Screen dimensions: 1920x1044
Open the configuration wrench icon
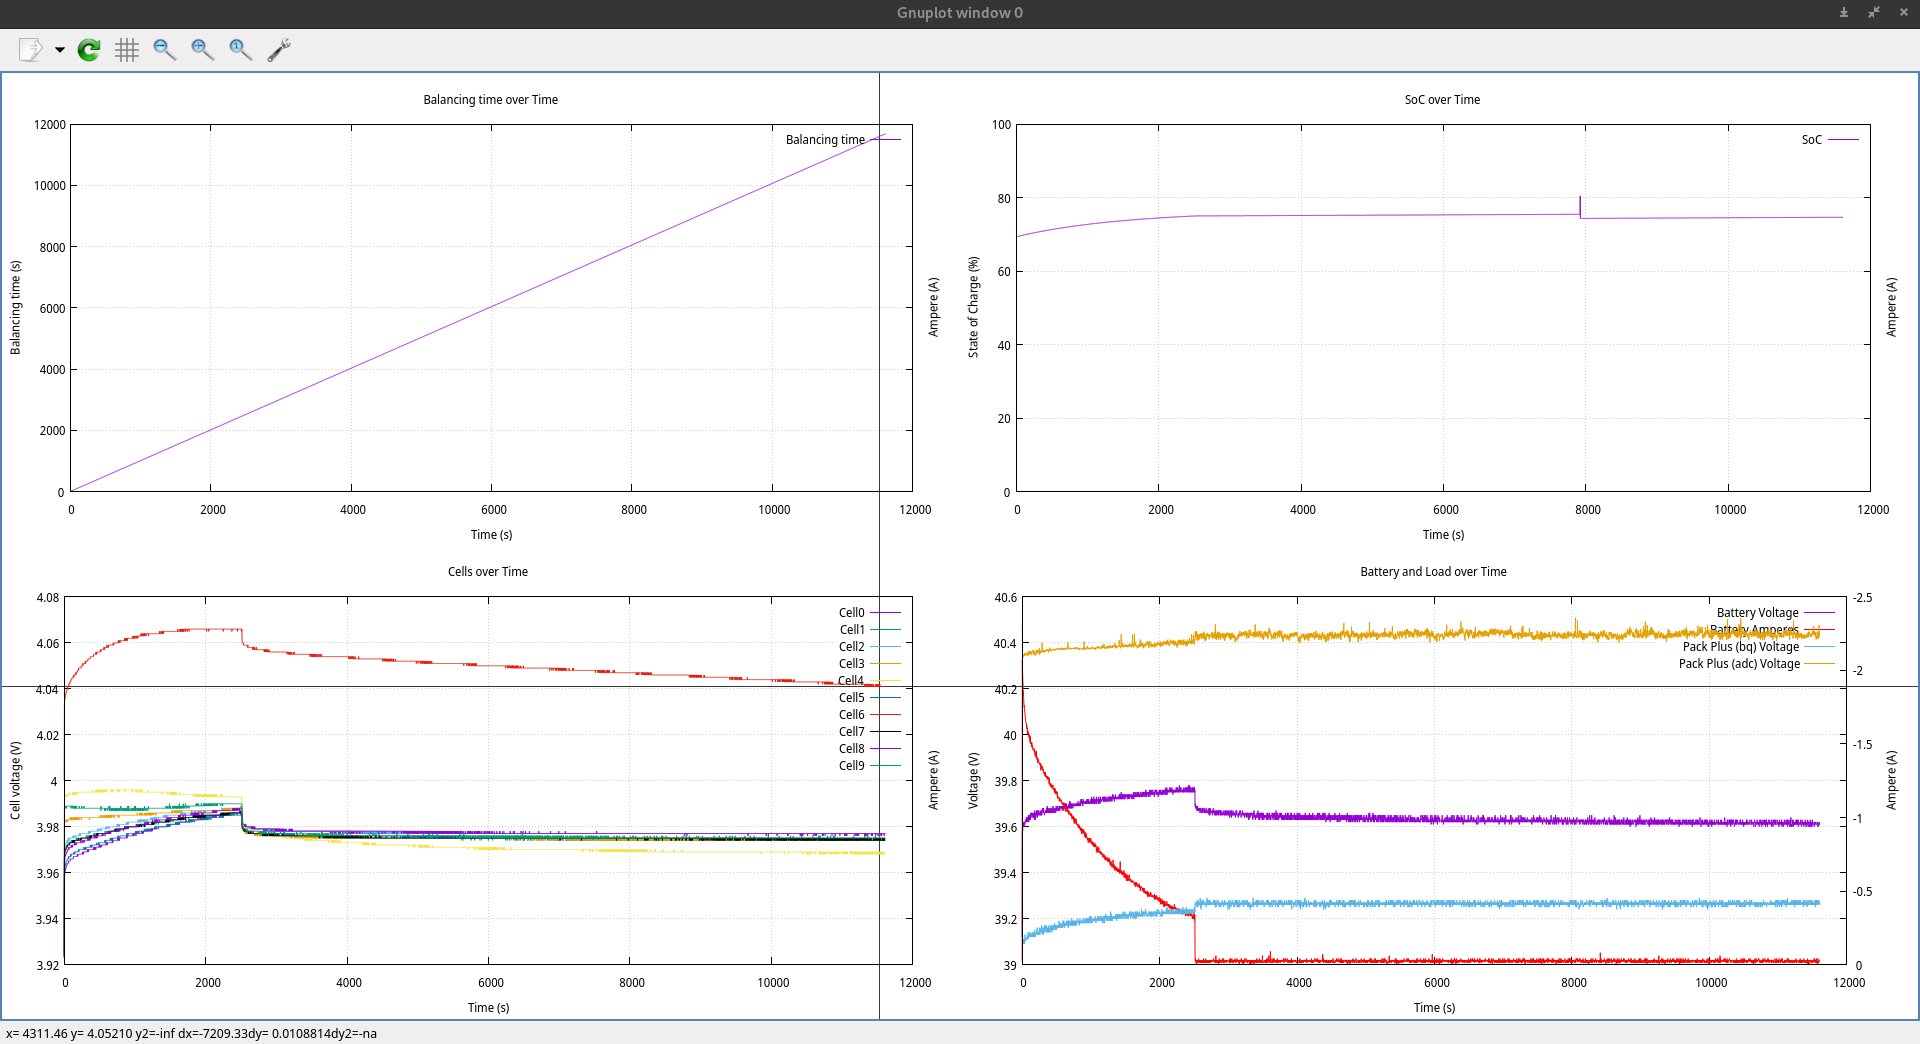[x=279, y=50]
